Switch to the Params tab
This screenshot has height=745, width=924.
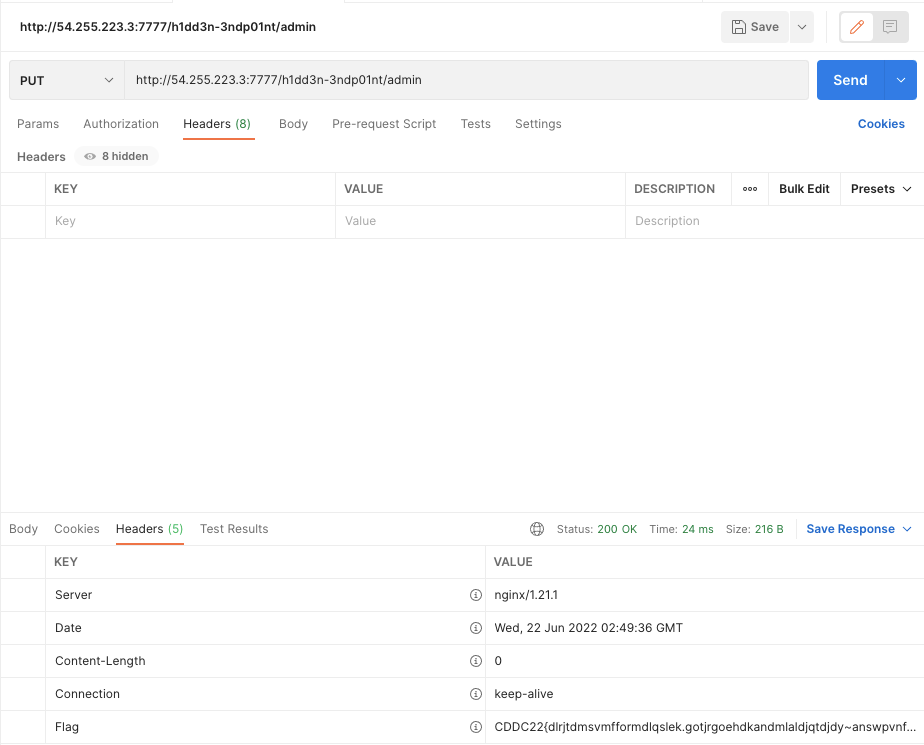(x=38, y=124)
